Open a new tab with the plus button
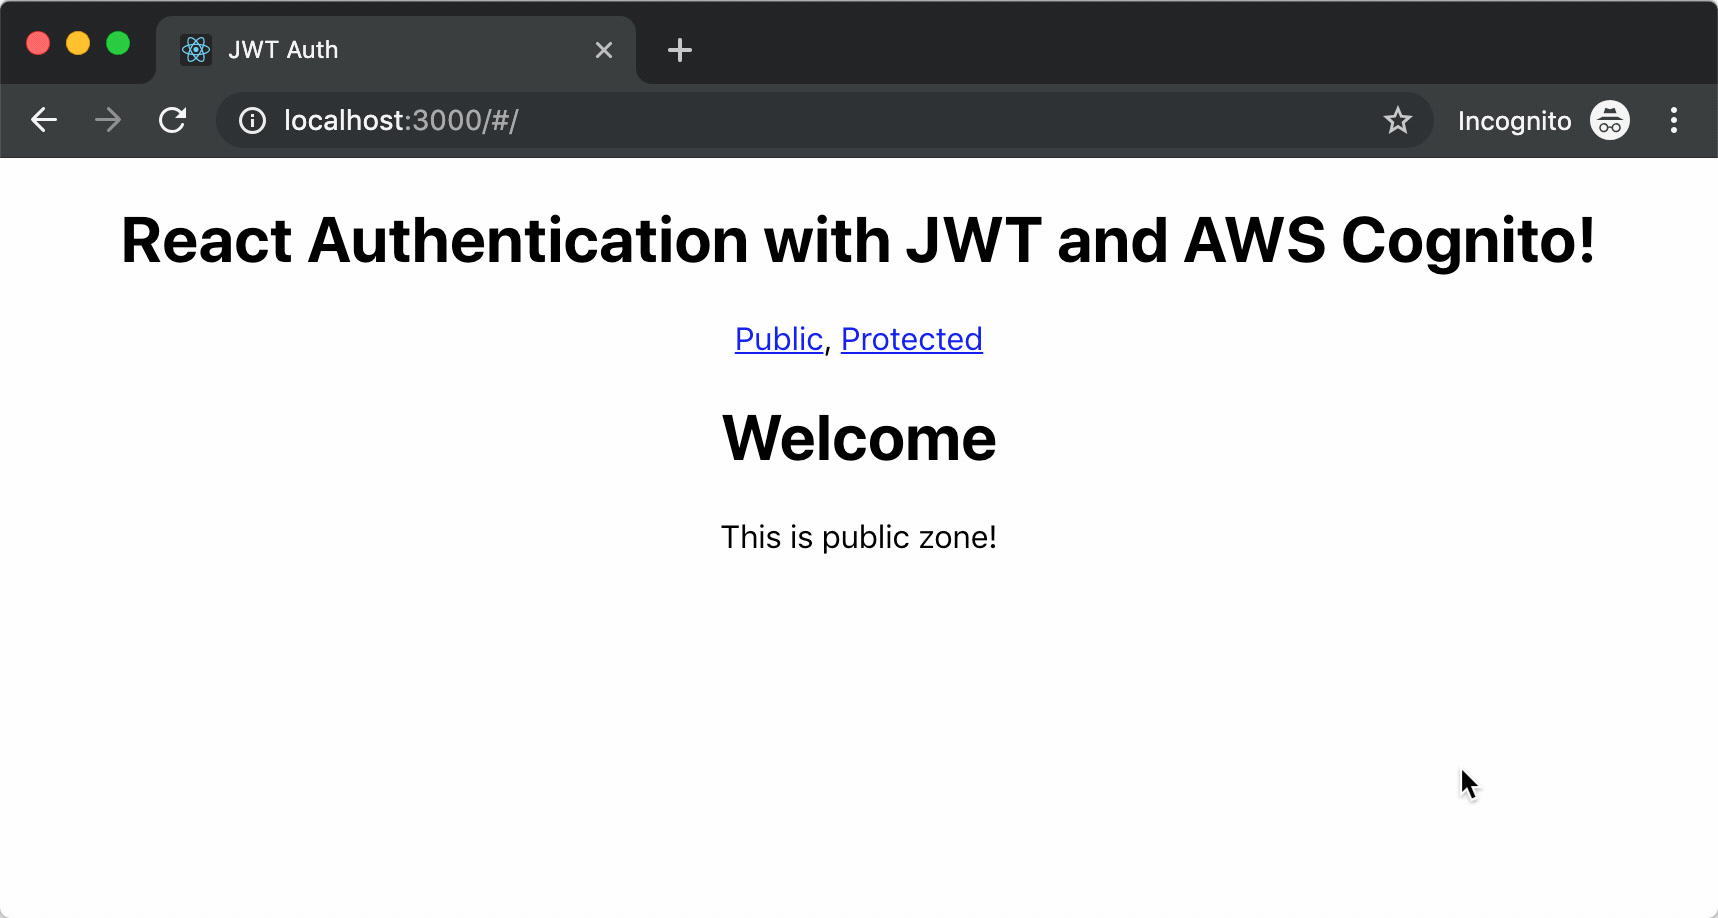 680,50
